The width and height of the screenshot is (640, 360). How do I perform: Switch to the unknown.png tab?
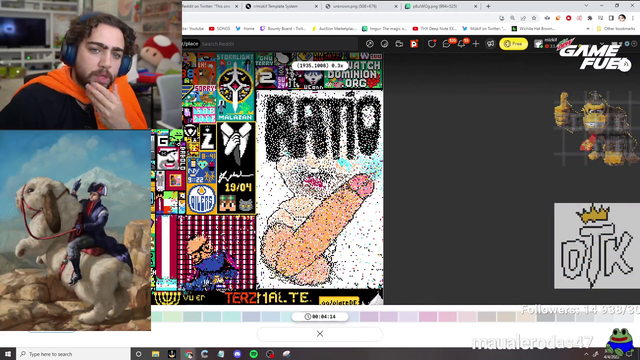[360, 6]
